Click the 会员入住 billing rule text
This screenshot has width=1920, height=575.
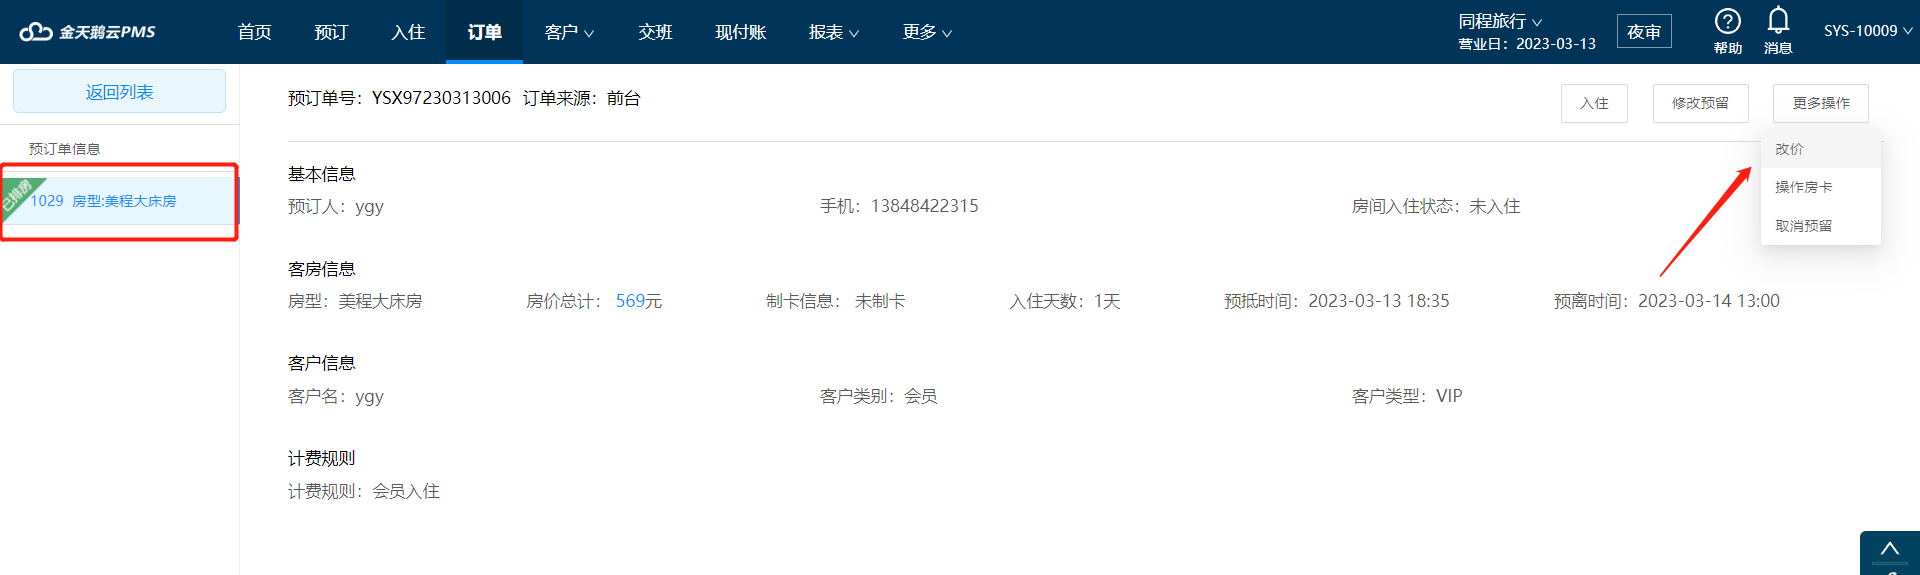[x=406, y=491]
